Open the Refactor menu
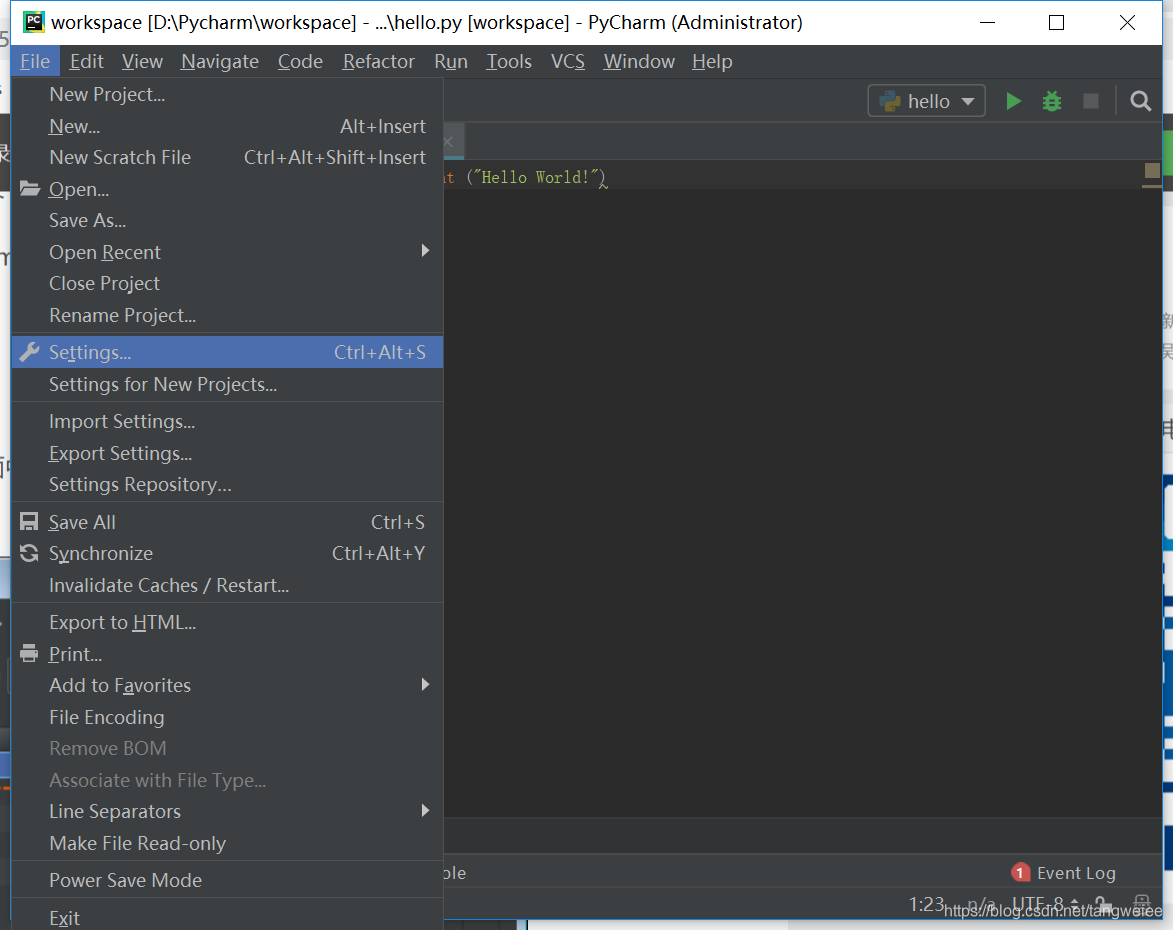Screen dimensions: 1173x930 click(x=379, y=61)
